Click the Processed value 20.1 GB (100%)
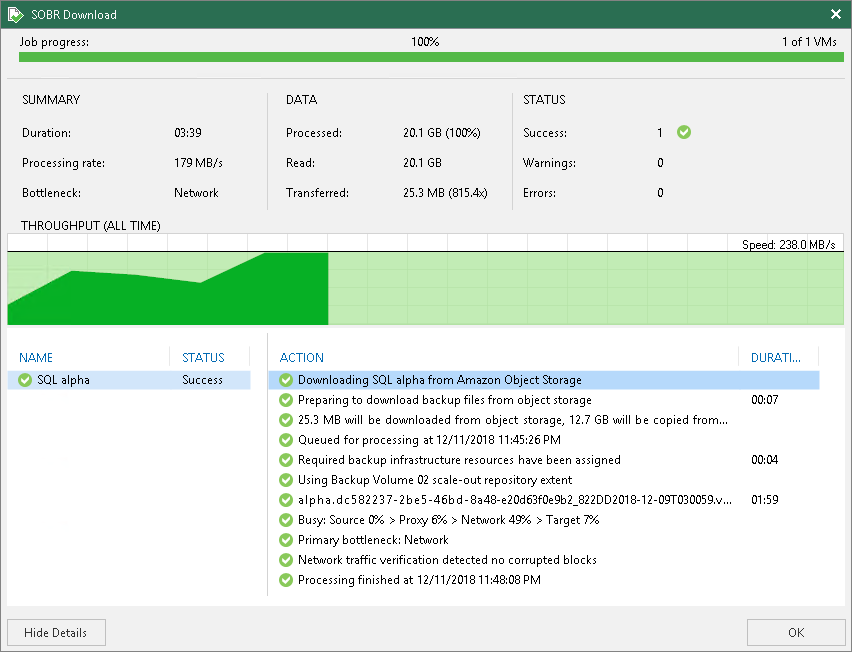The width and height of the screenshot is (852, 652). (442, 133)
